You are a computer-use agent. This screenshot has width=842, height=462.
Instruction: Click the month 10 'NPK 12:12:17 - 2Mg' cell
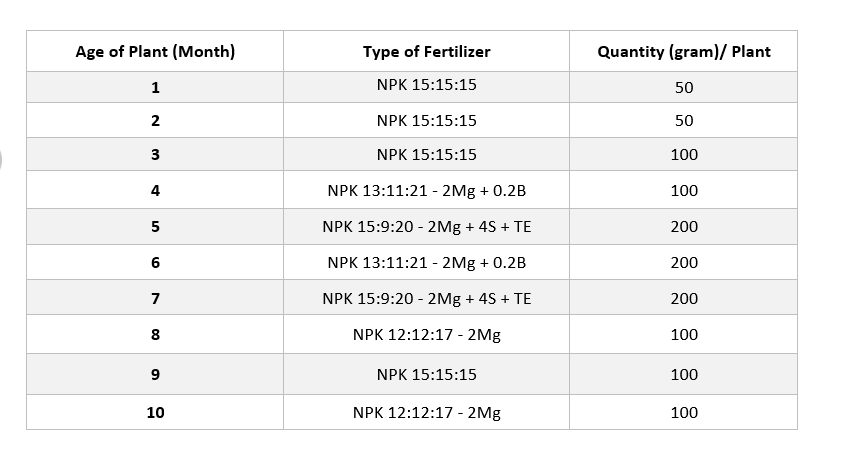point(426,412)
